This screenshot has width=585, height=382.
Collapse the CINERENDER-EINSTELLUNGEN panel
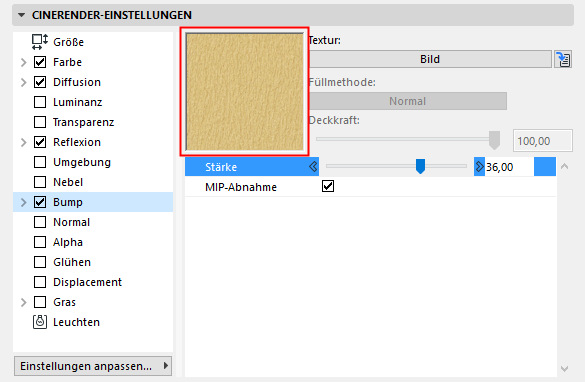pyautogui.click(x=22, y=15)
